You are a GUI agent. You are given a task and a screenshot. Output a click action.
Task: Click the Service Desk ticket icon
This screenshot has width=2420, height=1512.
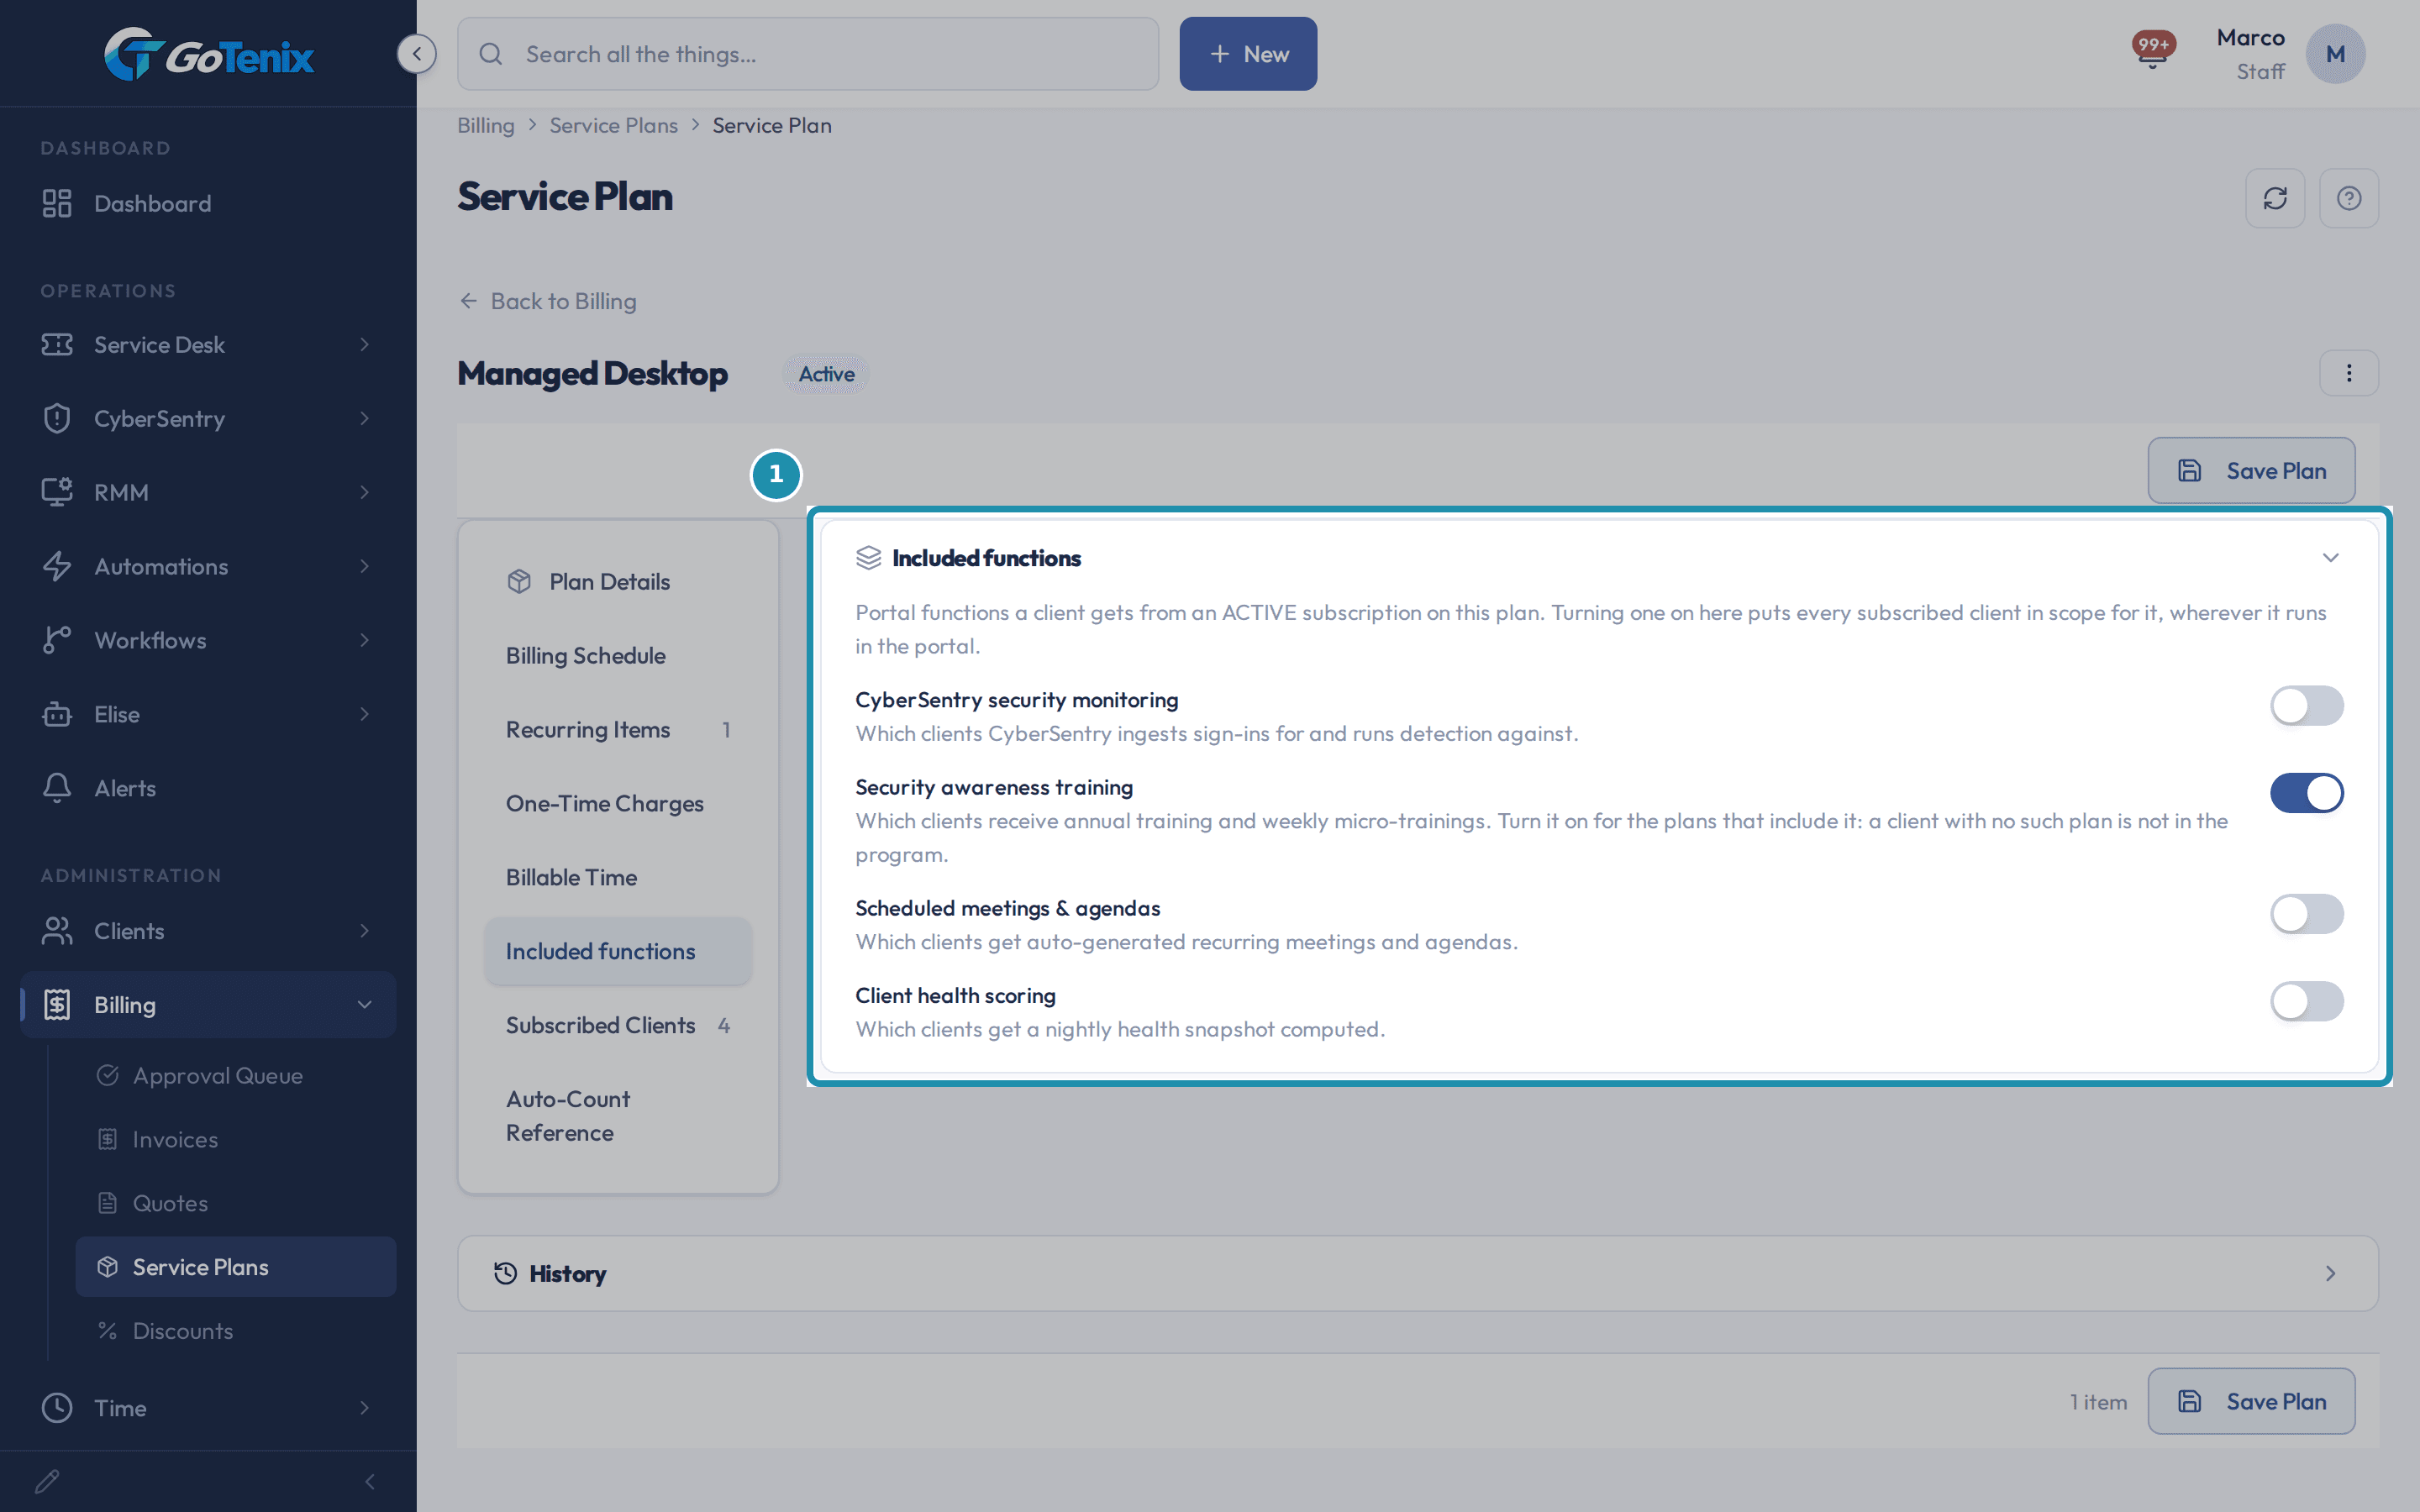57,344
